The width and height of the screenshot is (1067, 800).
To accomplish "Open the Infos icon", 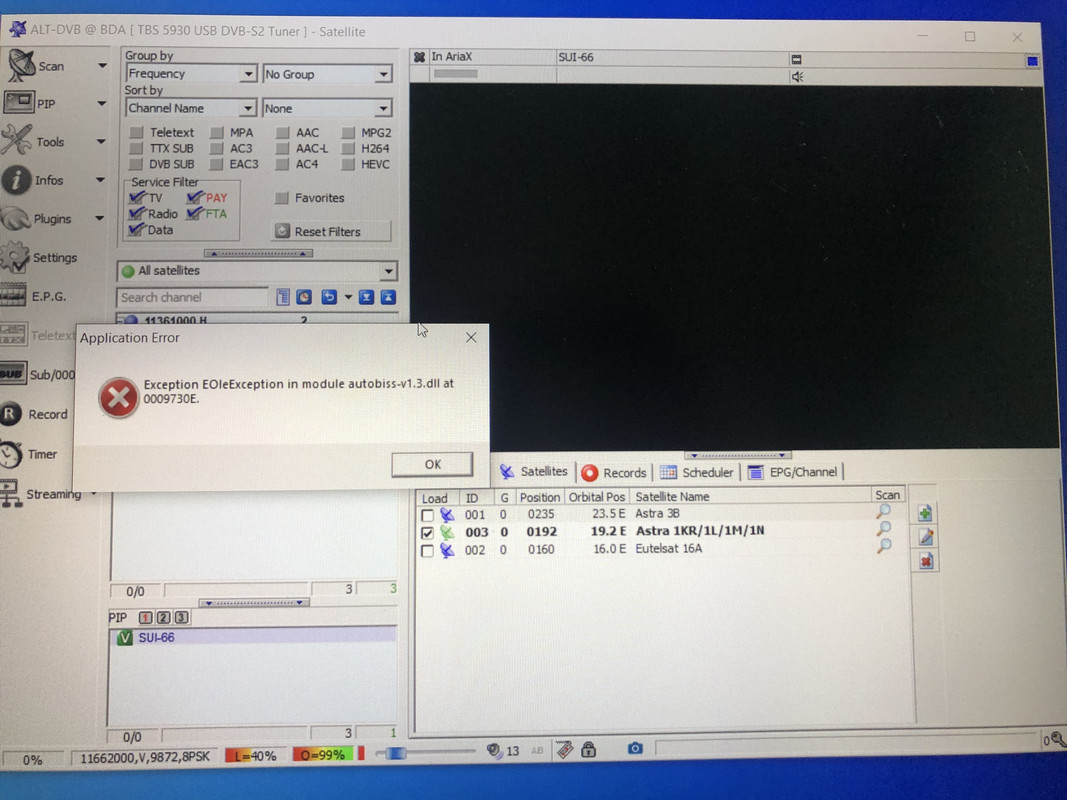I will coord(16,180).
